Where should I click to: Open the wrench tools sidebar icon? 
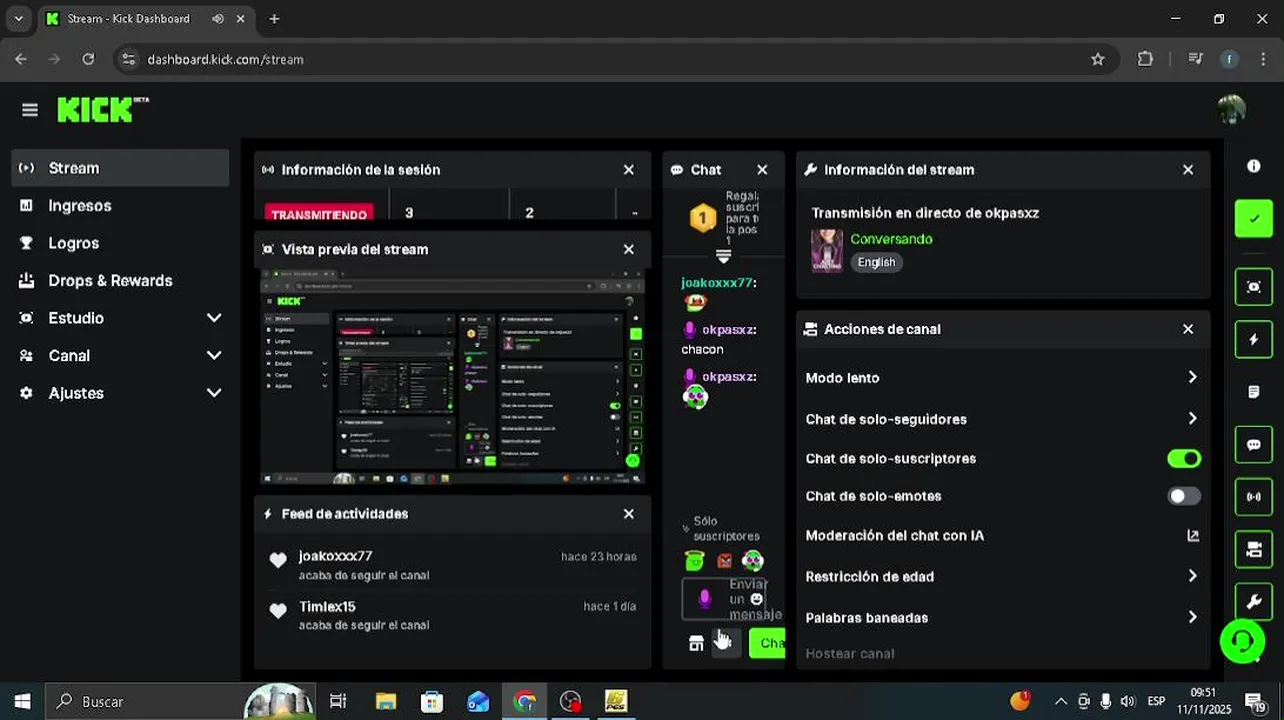(x=1253, y=602)
